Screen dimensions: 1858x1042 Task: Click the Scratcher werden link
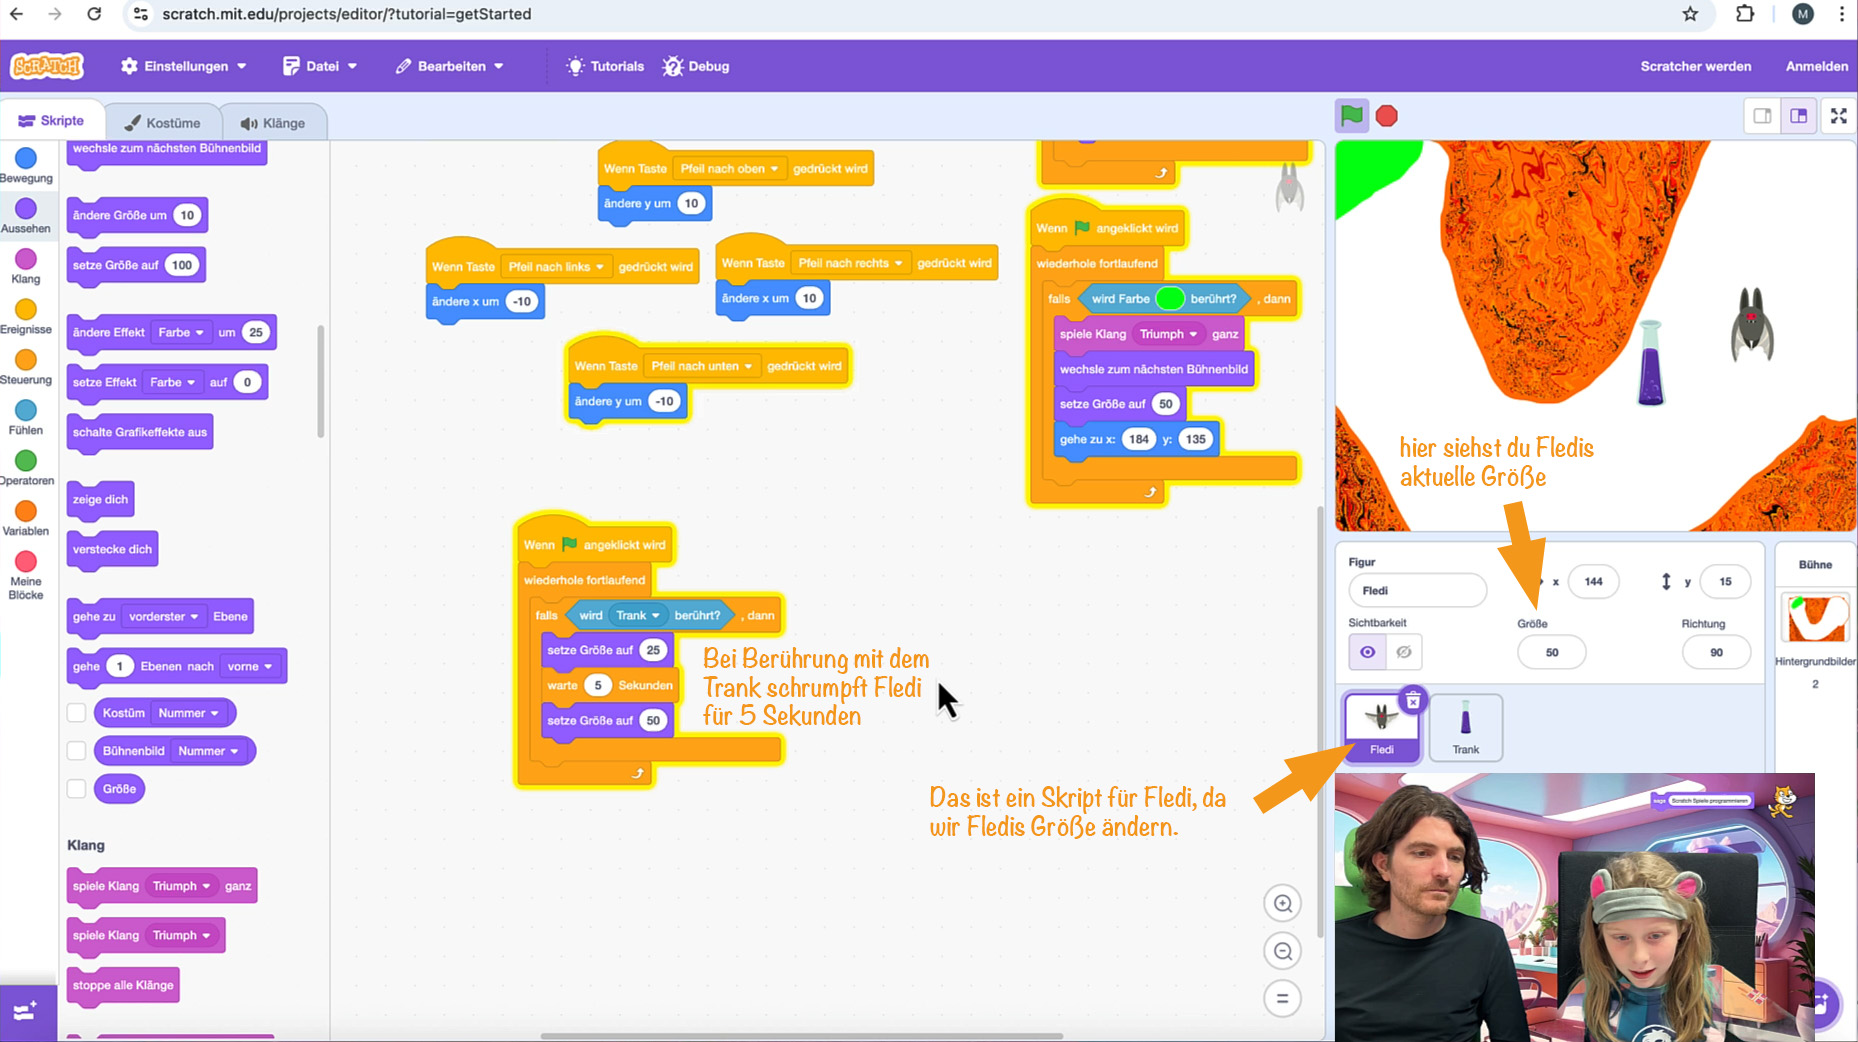pos(1695,66)
